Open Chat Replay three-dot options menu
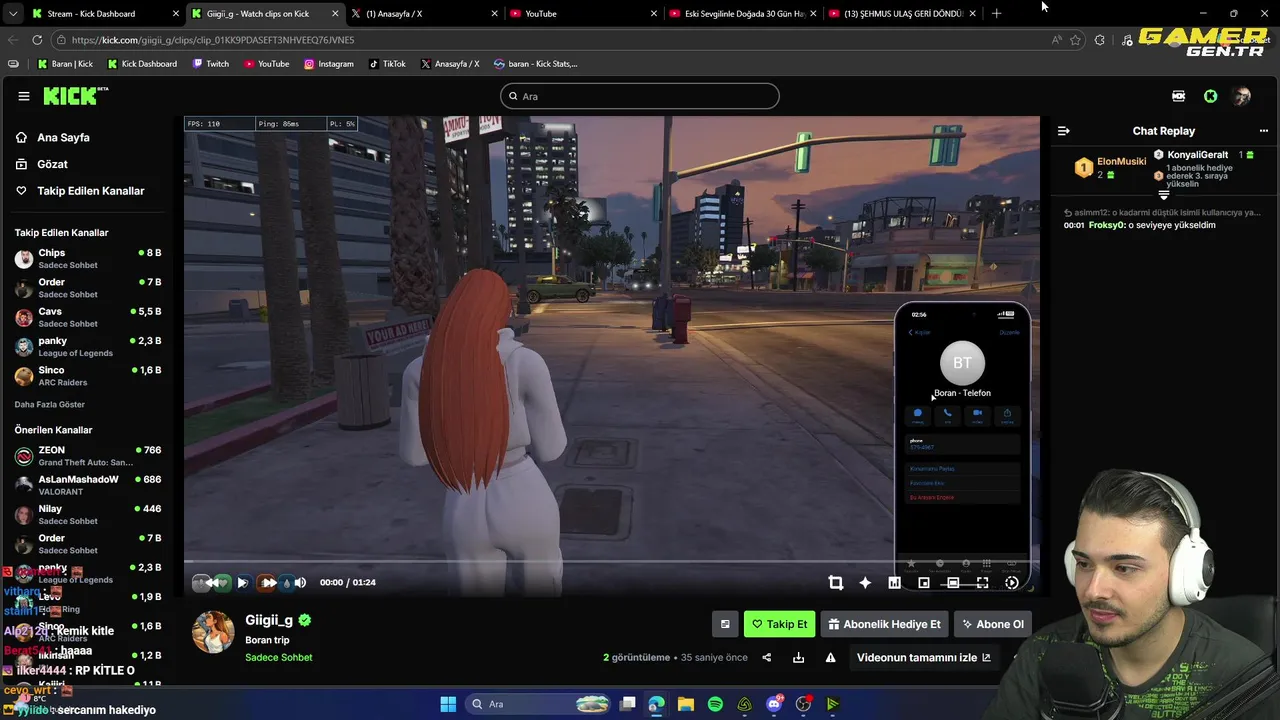 [1264, 131]
